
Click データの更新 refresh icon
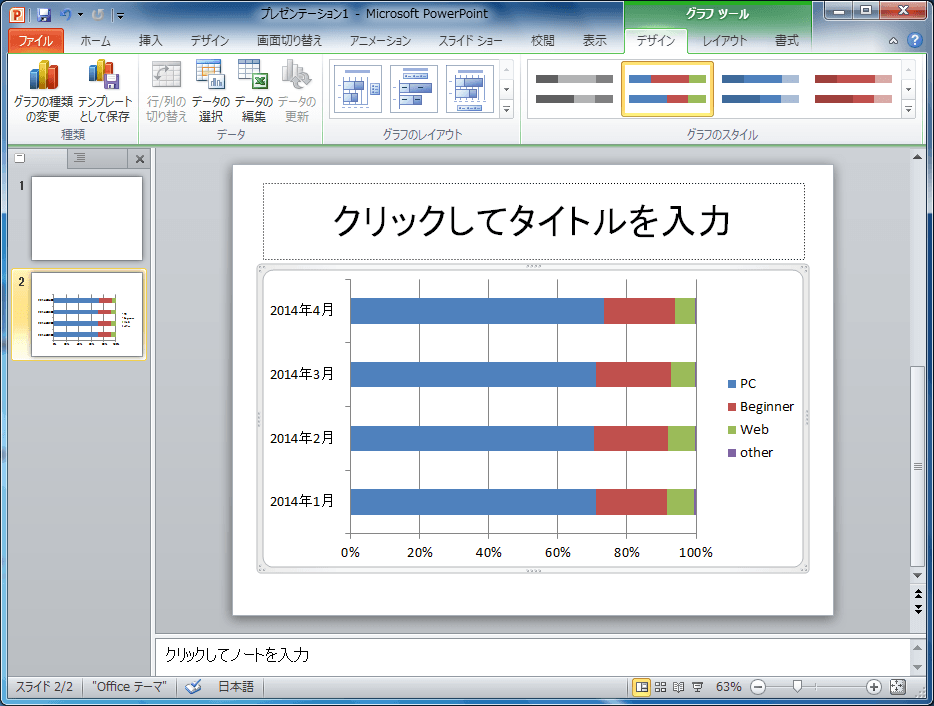click(297, 91)
